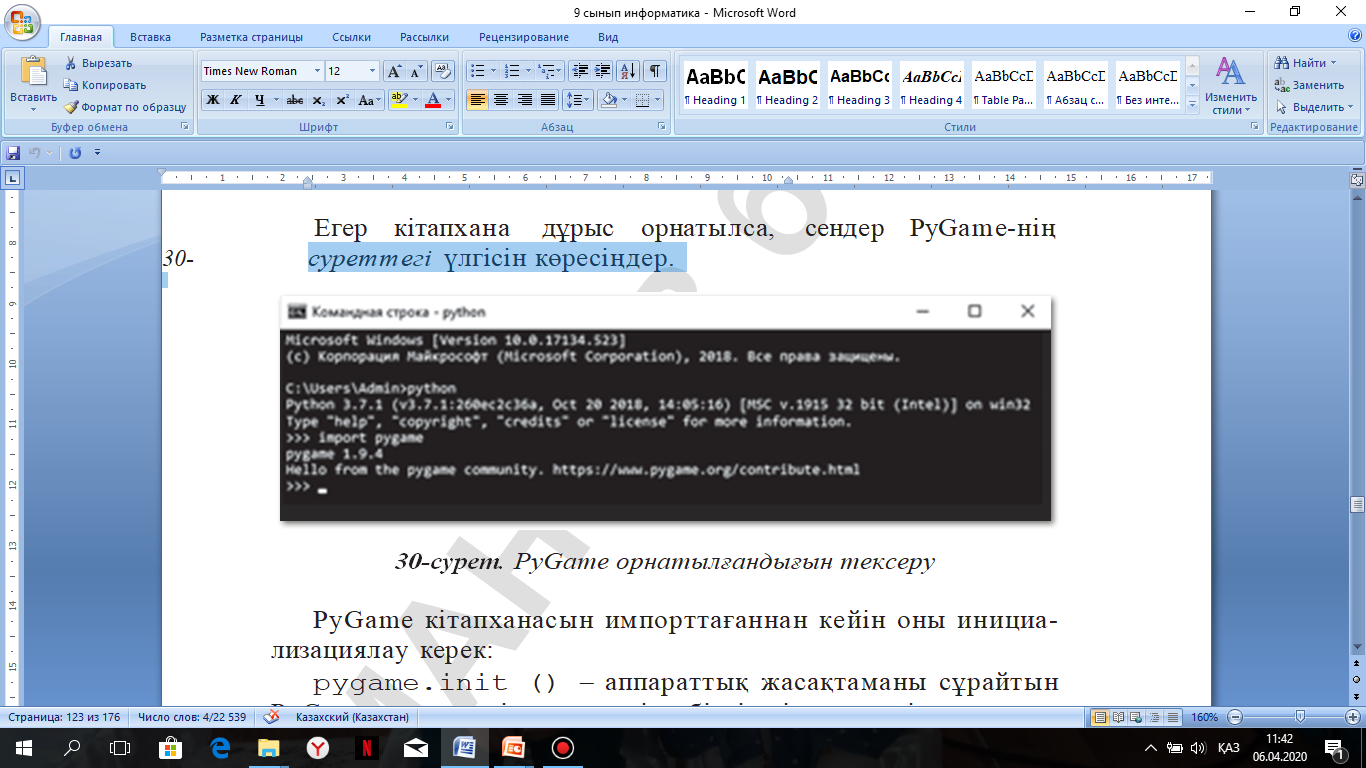
Task: Click the zoom out minus button
Action: [x=1235, y=717]
